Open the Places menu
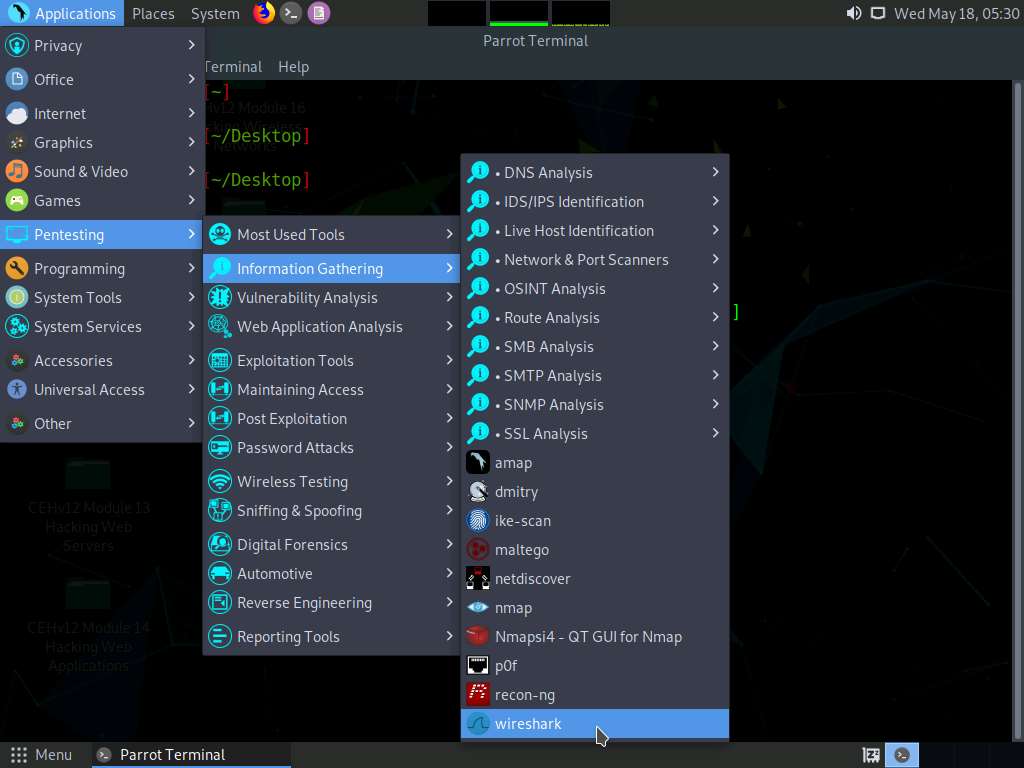The image size is (1024, 768). pos(153,14)
